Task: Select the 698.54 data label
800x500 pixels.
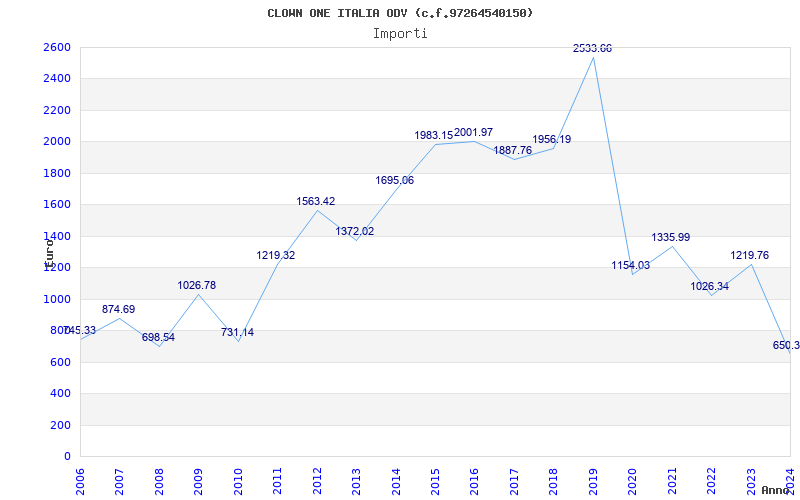Action: [x=159, y=338]
